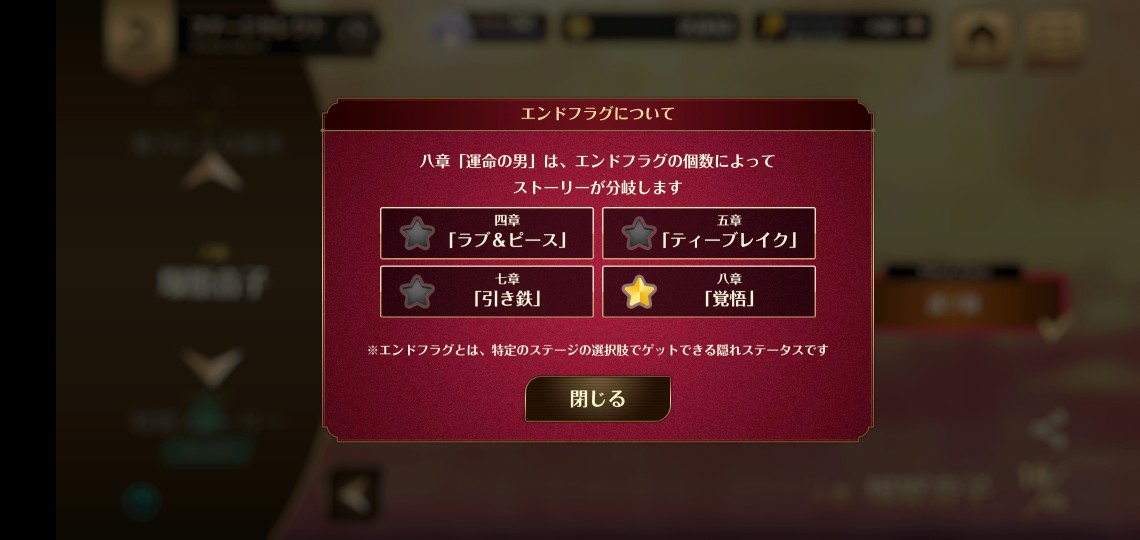Expand the upward chevron in the left panel

click(212, 173)
